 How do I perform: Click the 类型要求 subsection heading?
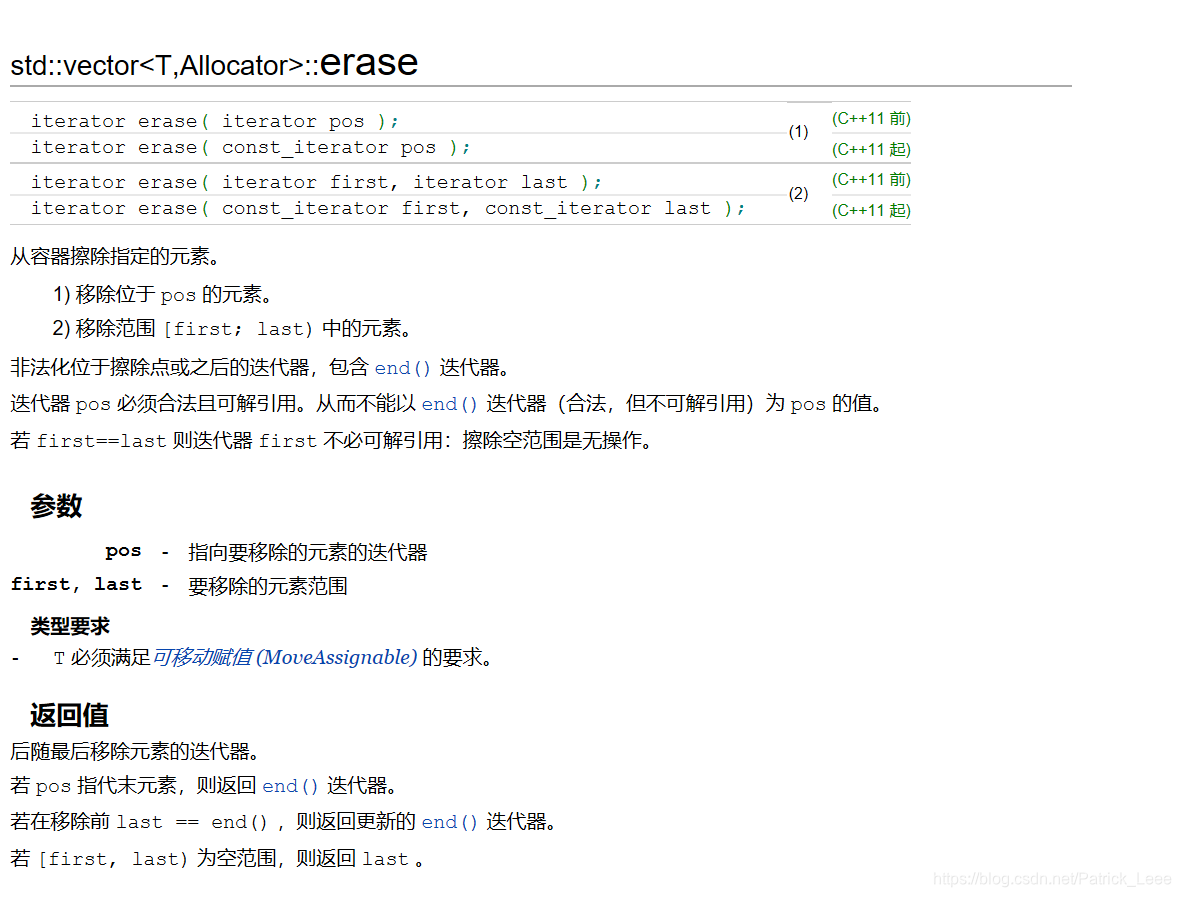pyautogui.click(x=69, y=626)
